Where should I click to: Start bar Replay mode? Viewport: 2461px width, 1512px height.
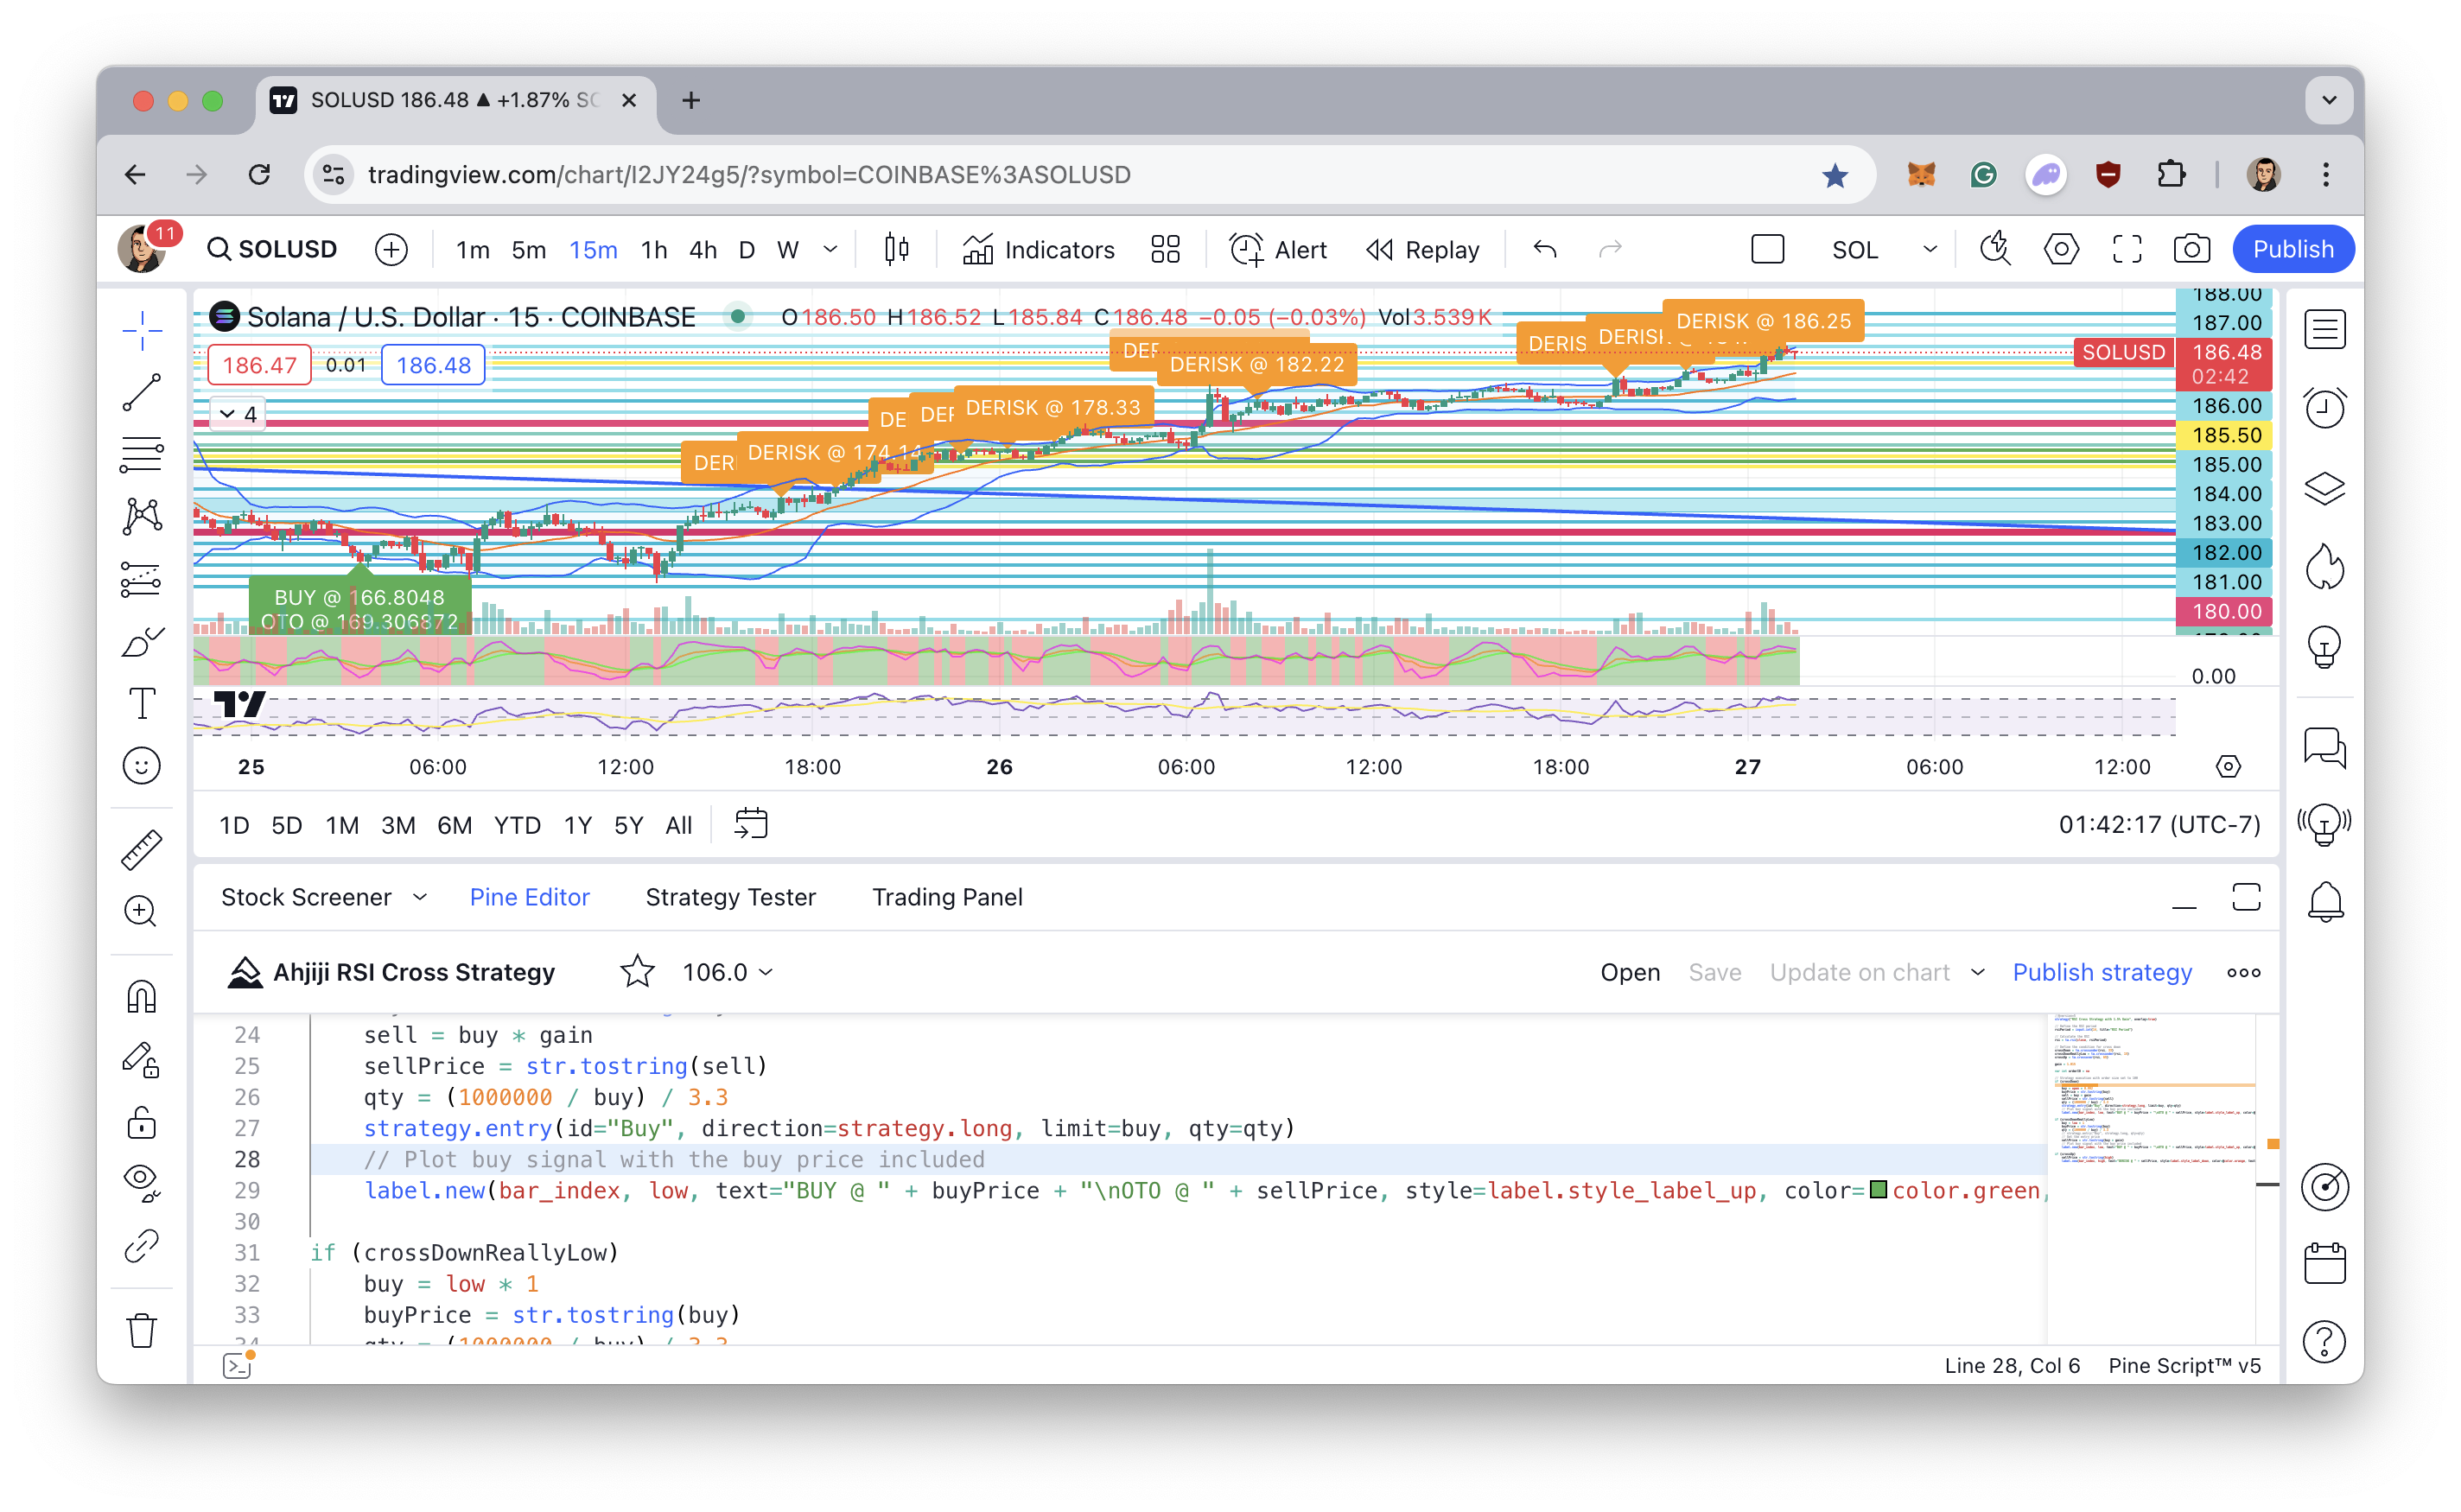click(x=1422, y=249)
